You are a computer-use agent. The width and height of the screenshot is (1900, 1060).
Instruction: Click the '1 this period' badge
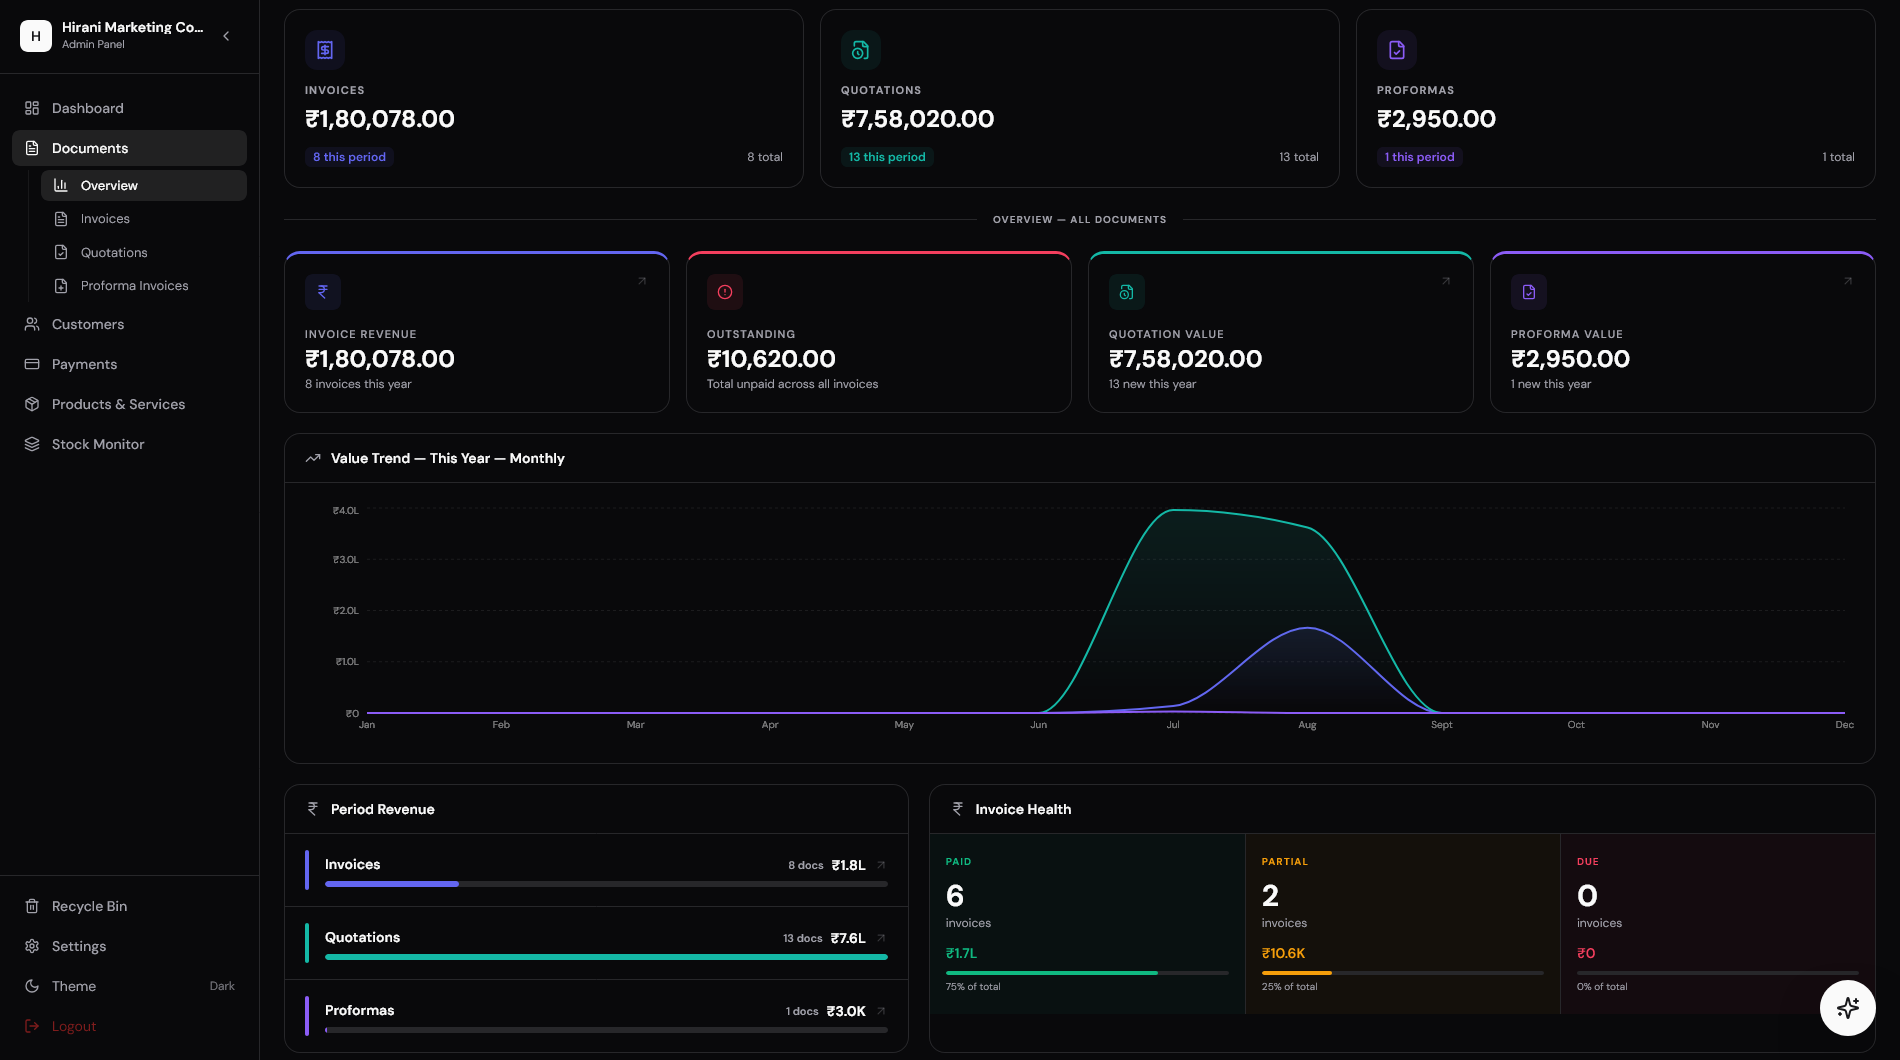coord(1419,157)
